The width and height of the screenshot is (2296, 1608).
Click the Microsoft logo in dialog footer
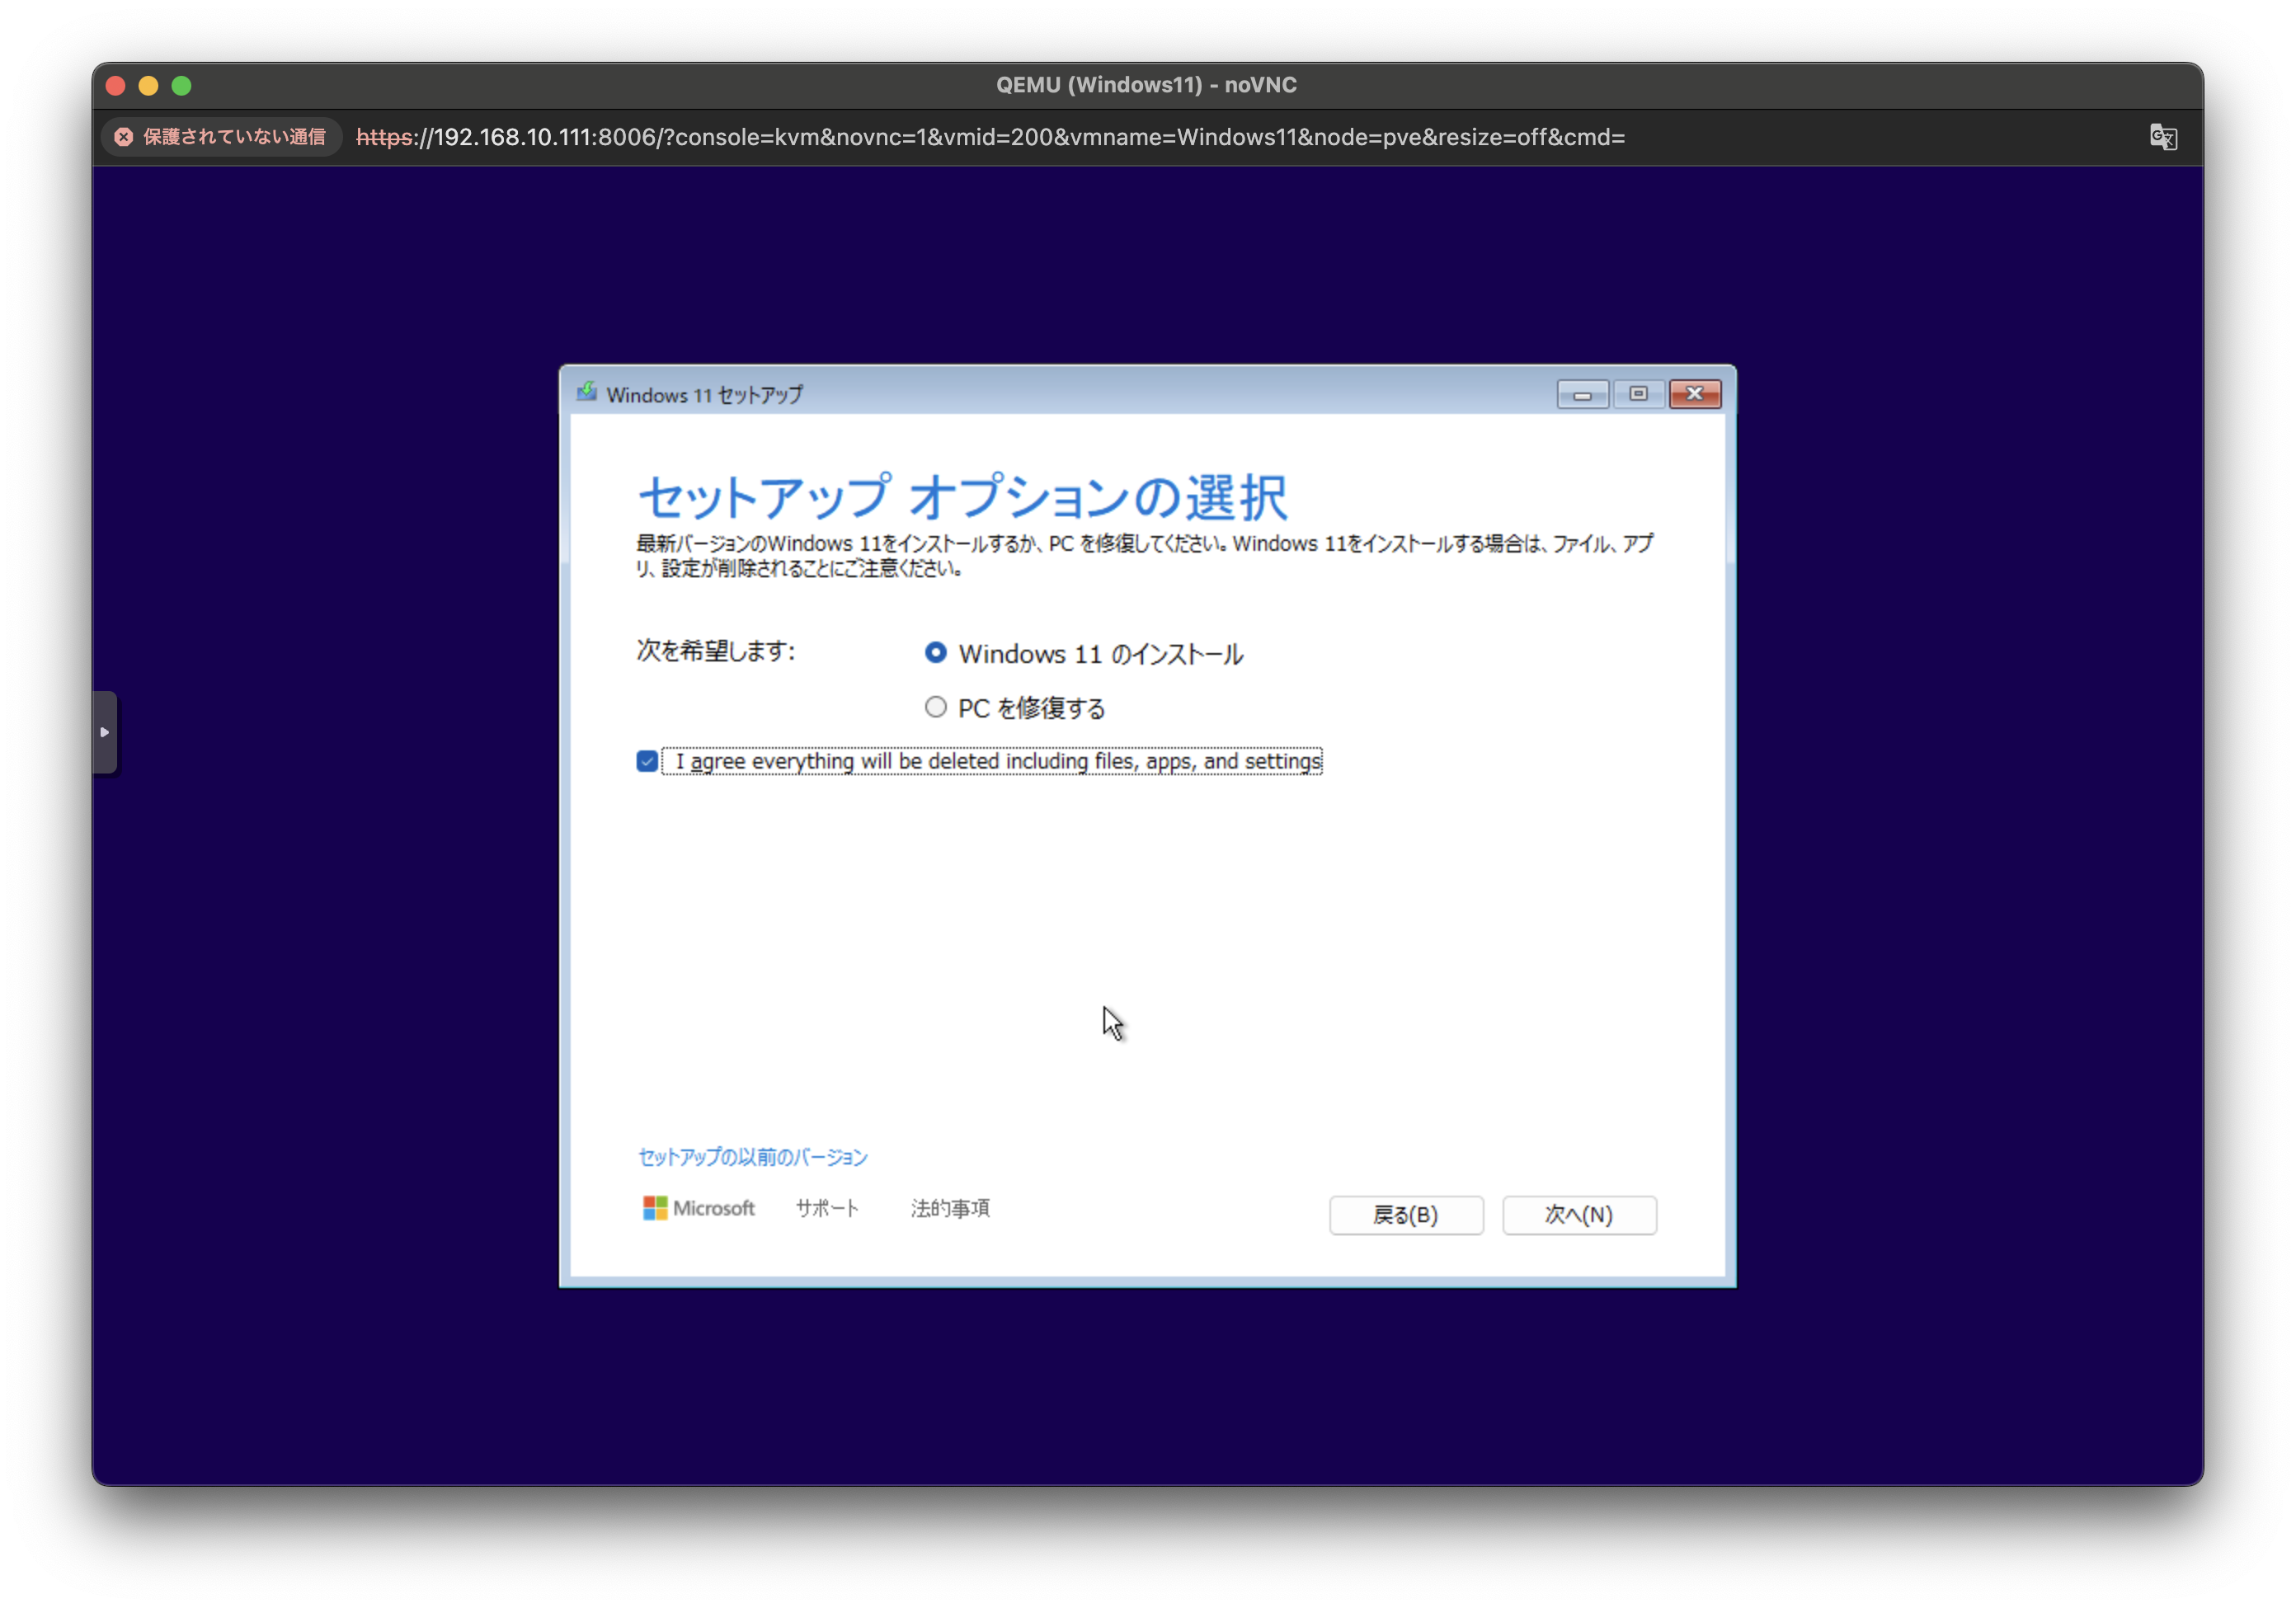point(698,1208)
